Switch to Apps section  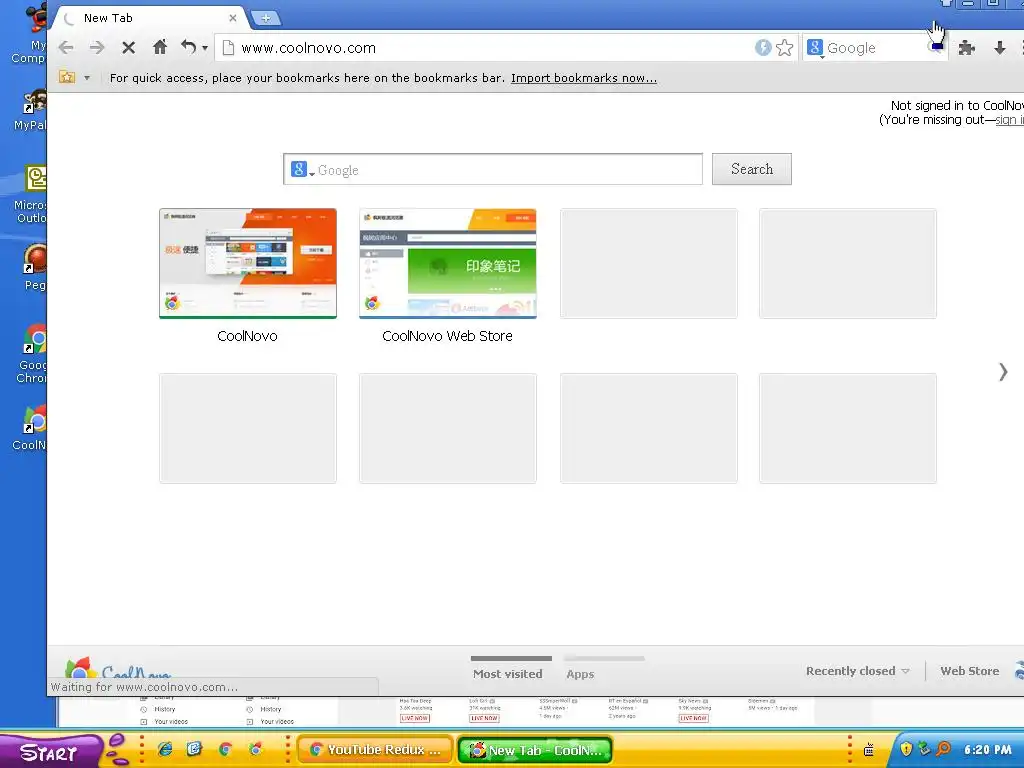pos(581,674)
